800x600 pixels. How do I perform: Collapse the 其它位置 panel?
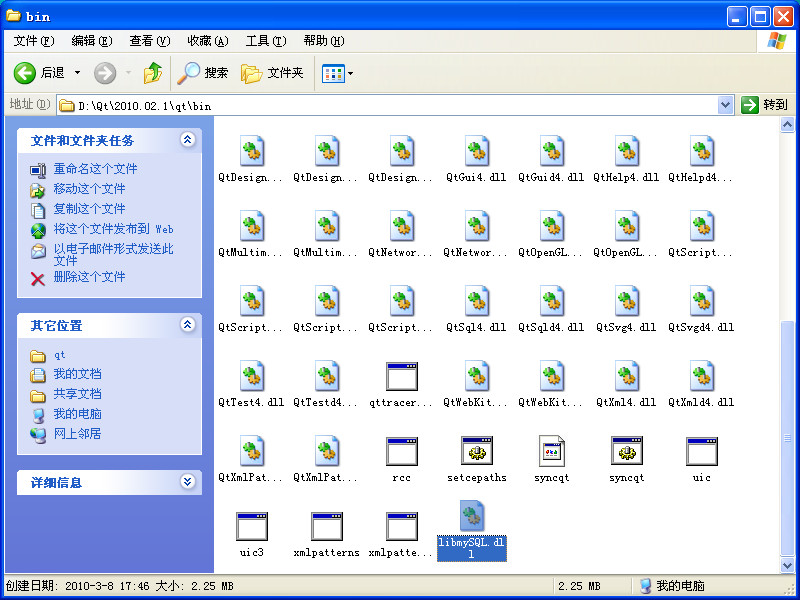point(187,324)
